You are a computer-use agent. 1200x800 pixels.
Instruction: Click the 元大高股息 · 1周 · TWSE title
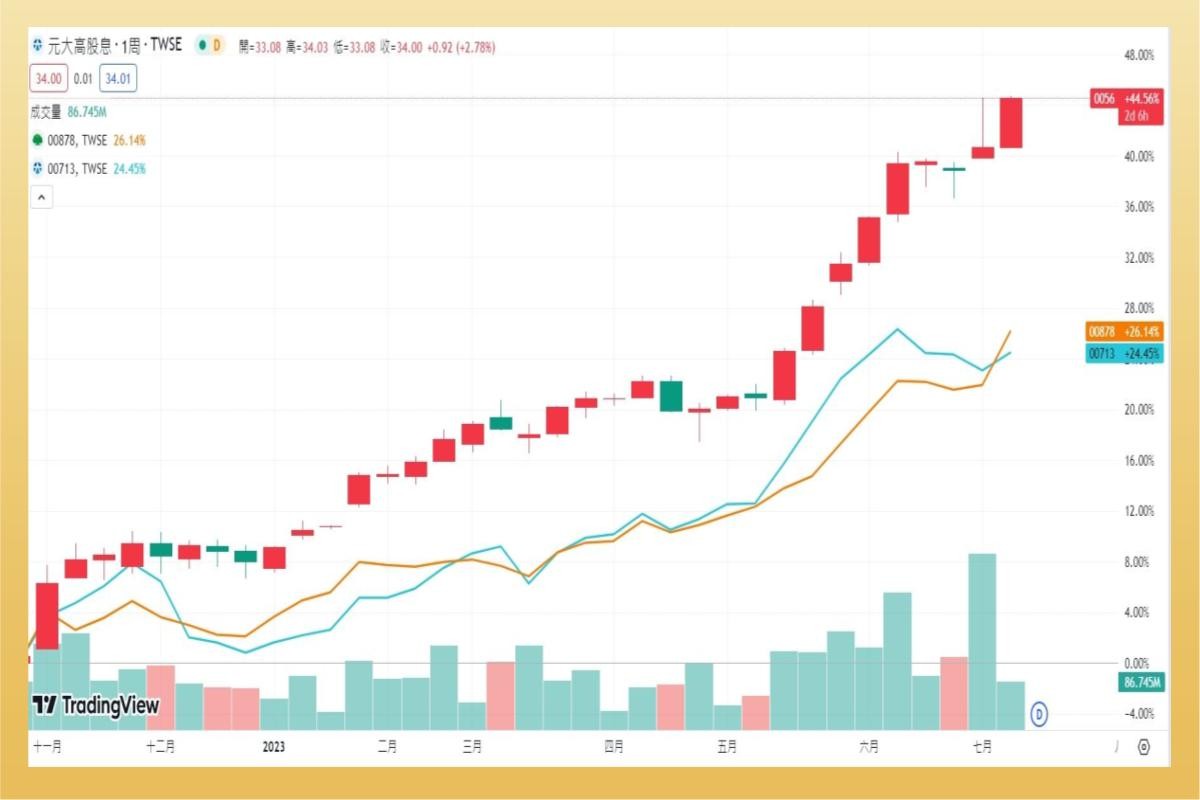pos(115,45)
